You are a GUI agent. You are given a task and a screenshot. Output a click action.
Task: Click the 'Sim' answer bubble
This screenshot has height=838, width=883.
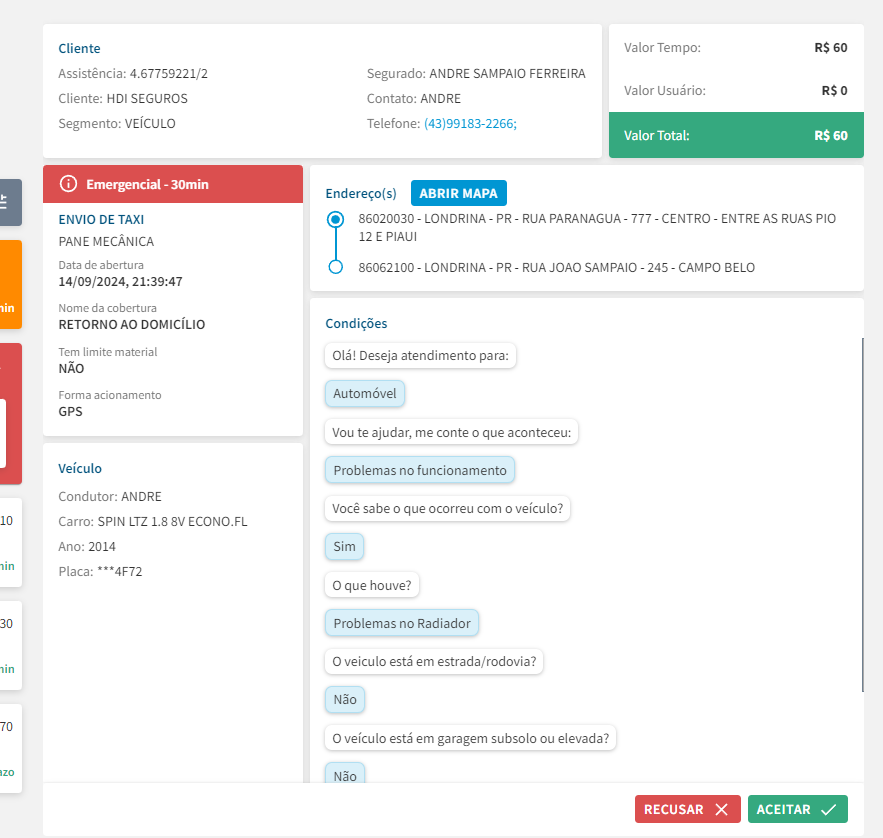point(344,547)
